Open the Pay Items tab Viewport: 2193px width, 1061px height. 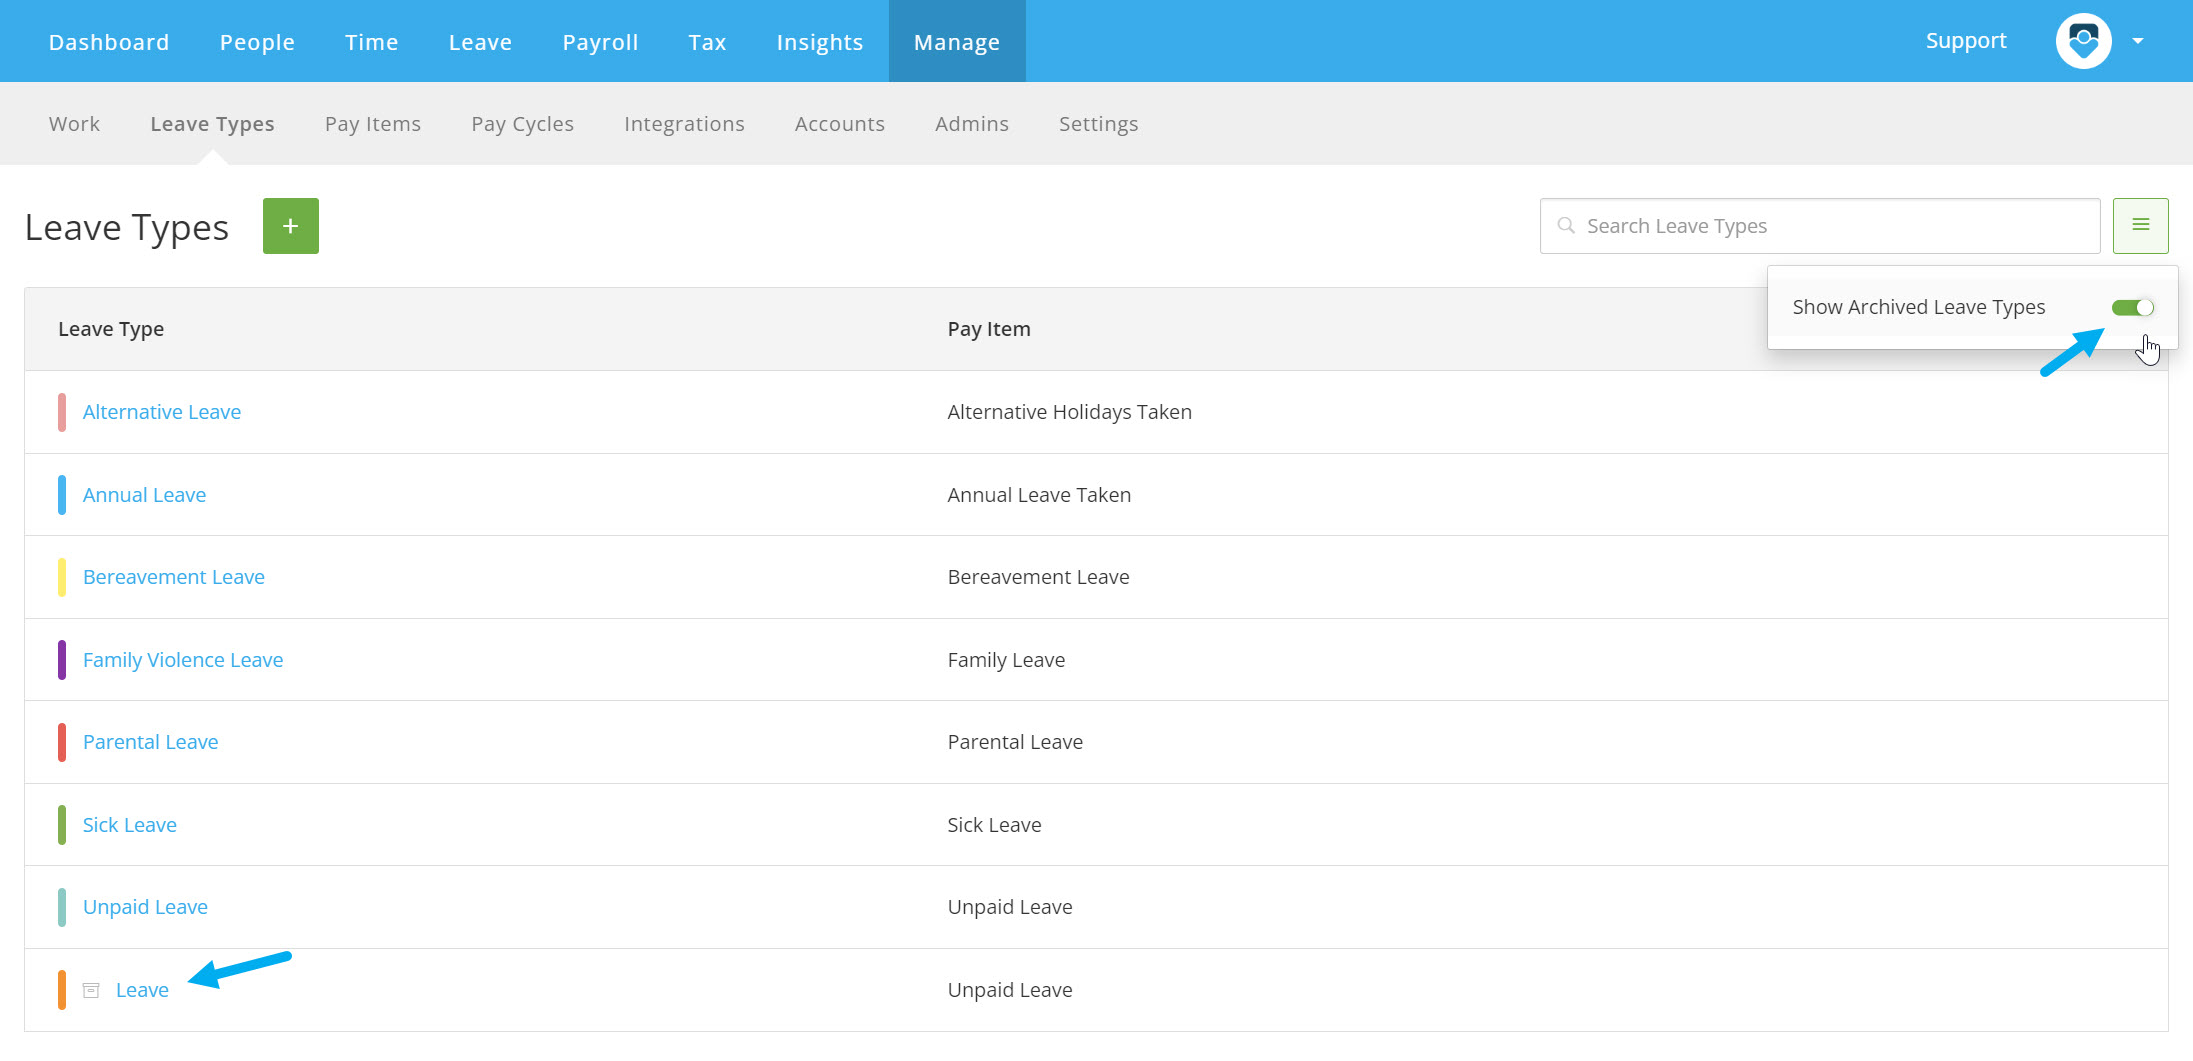click(x=373, y=124)
